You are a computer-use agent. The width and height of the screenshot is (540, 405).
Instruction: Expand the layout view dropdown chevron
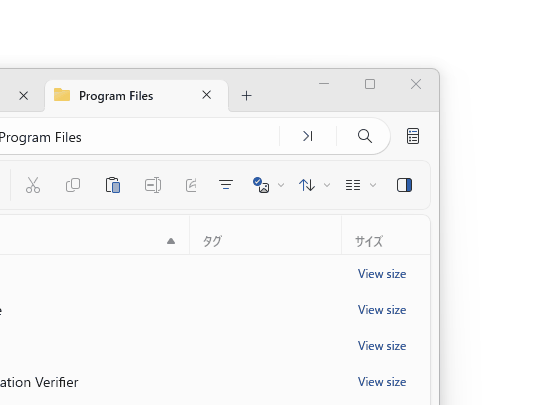pos(373,185)
